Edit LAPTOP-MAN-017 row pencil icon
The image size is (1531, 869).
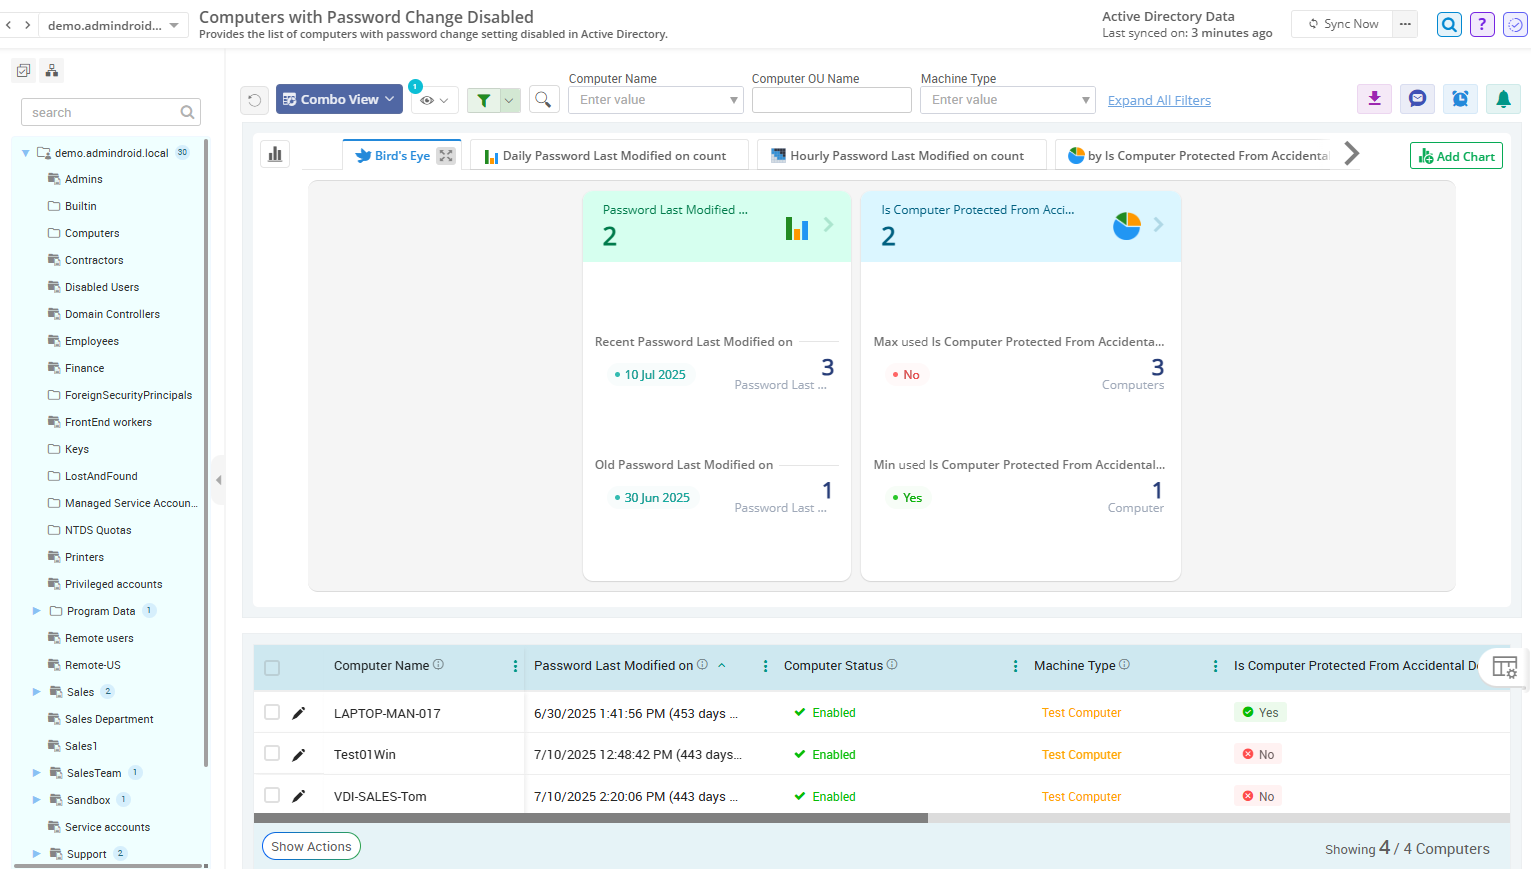tap(298, 713)
